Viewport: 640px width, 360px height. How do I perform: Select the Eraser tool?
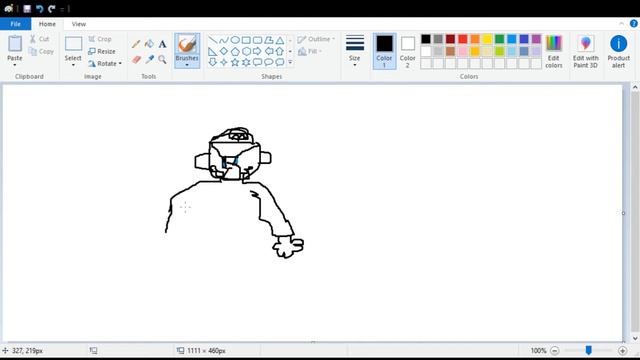click(136, 60)
